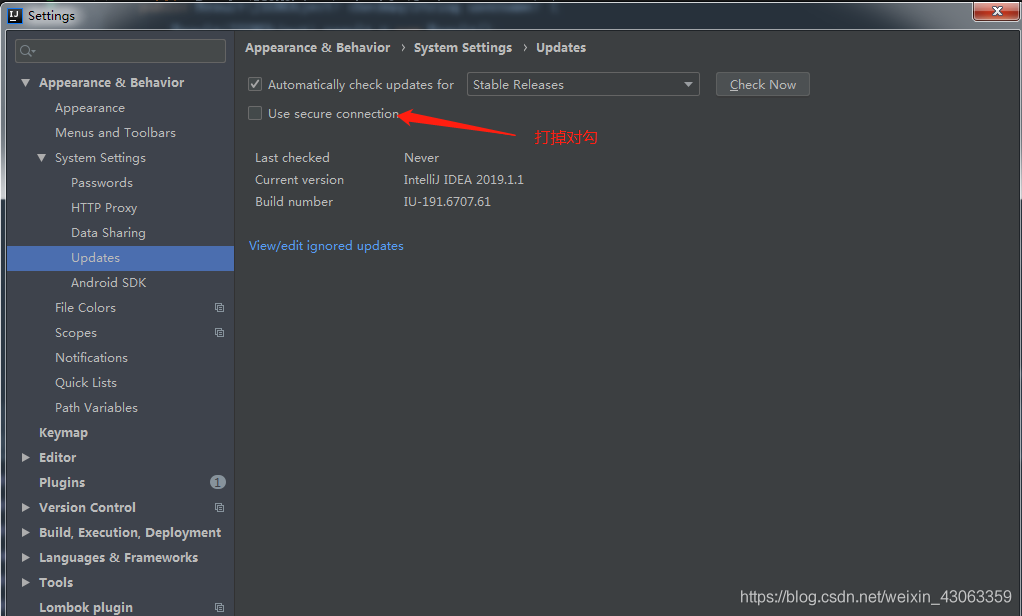The width and height of the screenshot is (1022, 616).
Task: Click the Updates breadcrumb title
Action: coord(561,48)
